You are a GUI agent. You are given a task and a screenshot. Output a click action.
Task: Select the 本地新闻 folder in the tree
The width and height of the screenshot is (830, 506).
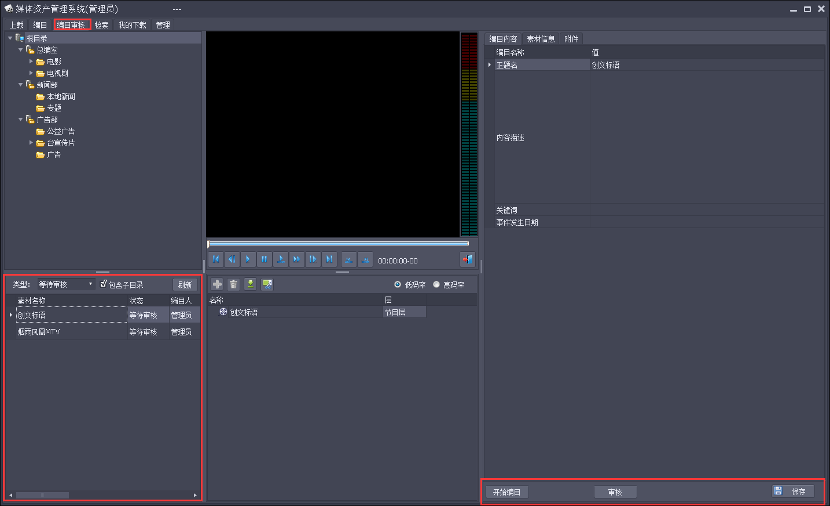(x=61, y=96)
